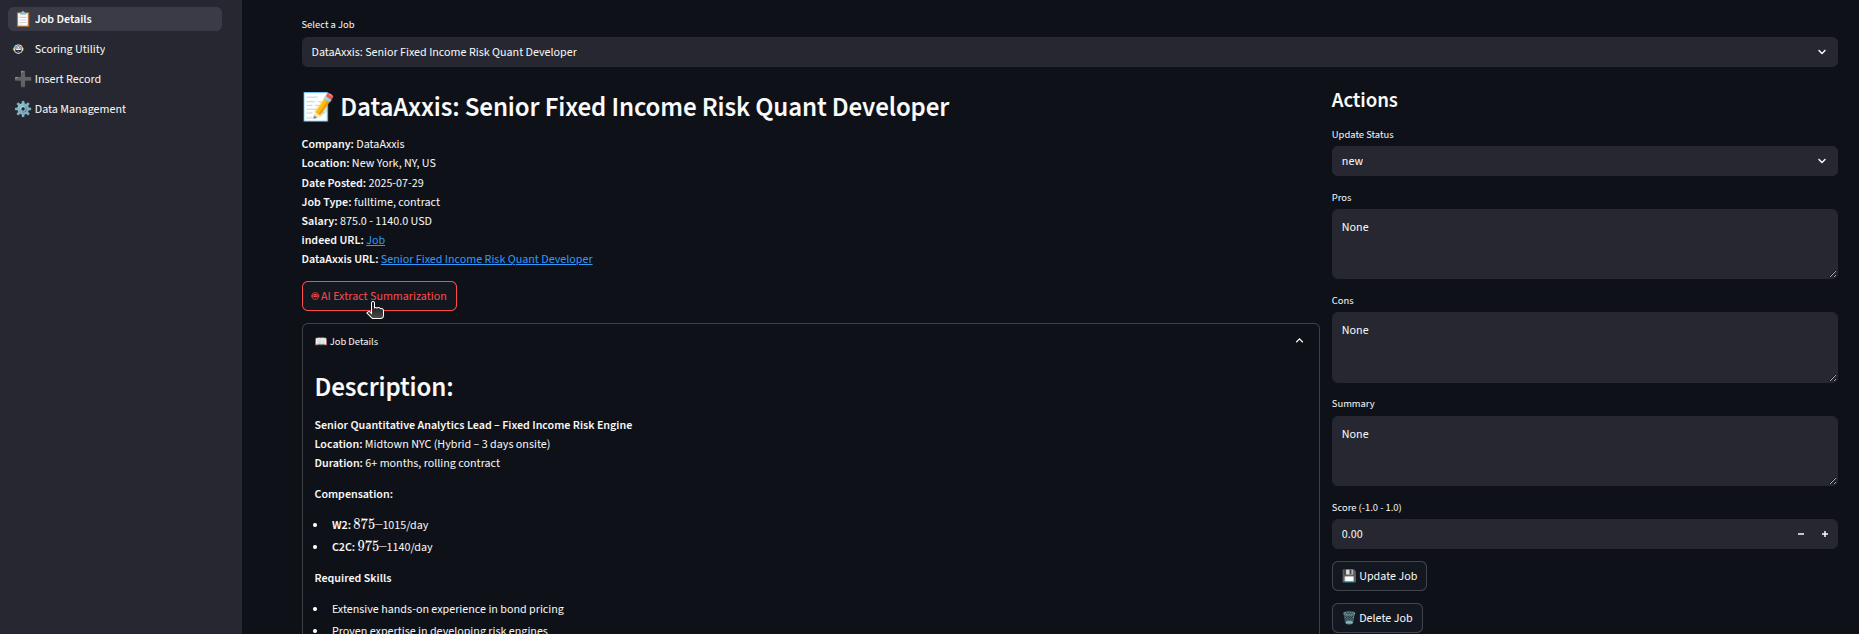Click into the Pros text area

(x=1583, y=244)
